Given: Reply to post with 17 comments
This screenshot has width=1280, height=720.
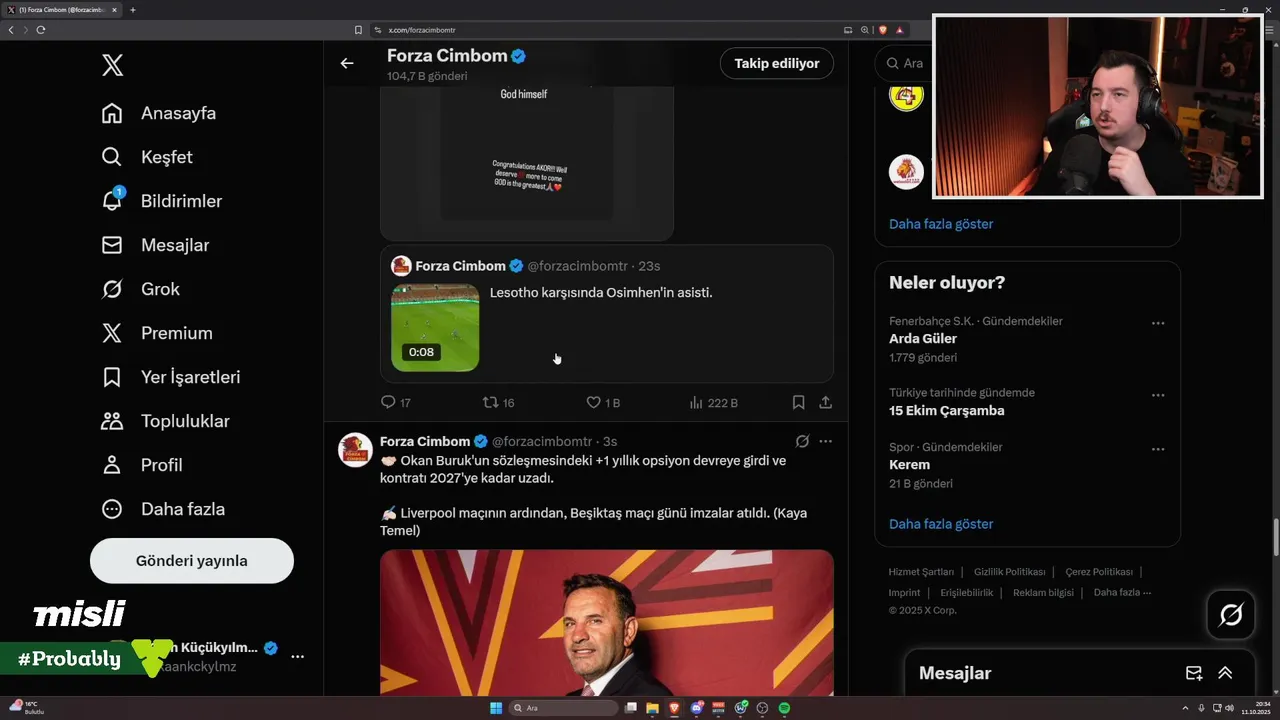Looking at the screenshot, I should (396, 402).
